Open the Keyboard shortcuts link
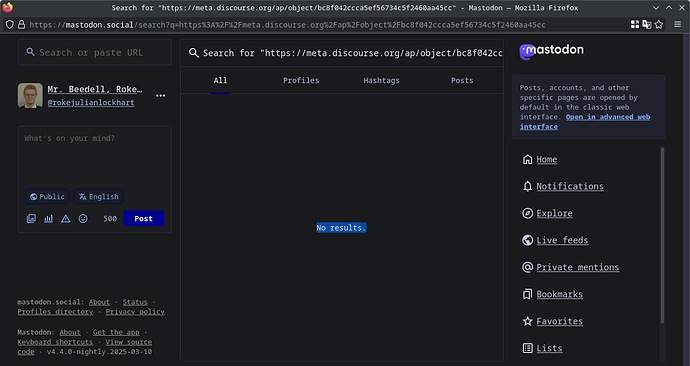The height and width of the screenshot is (366, 690). coord(55,342)
